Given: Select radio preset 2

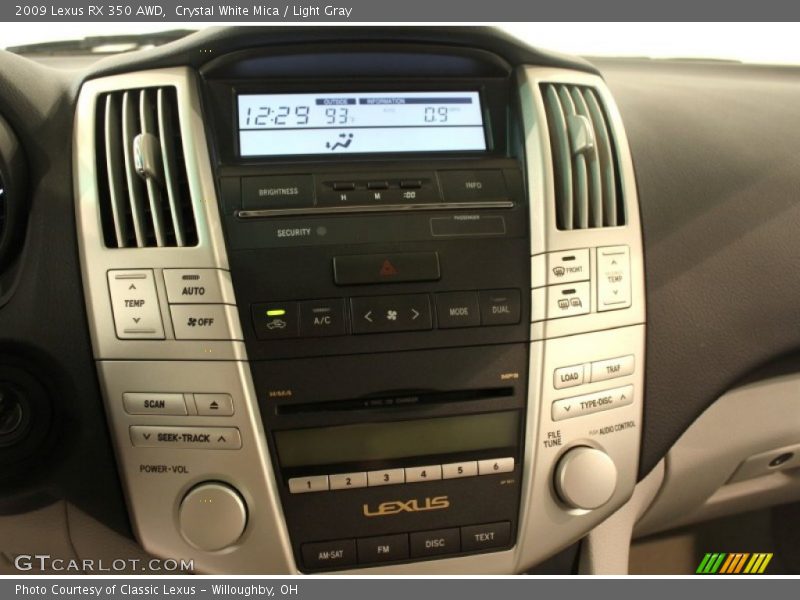Looking at the screenshot, I should pyautogui.click(x=348, y=481).
